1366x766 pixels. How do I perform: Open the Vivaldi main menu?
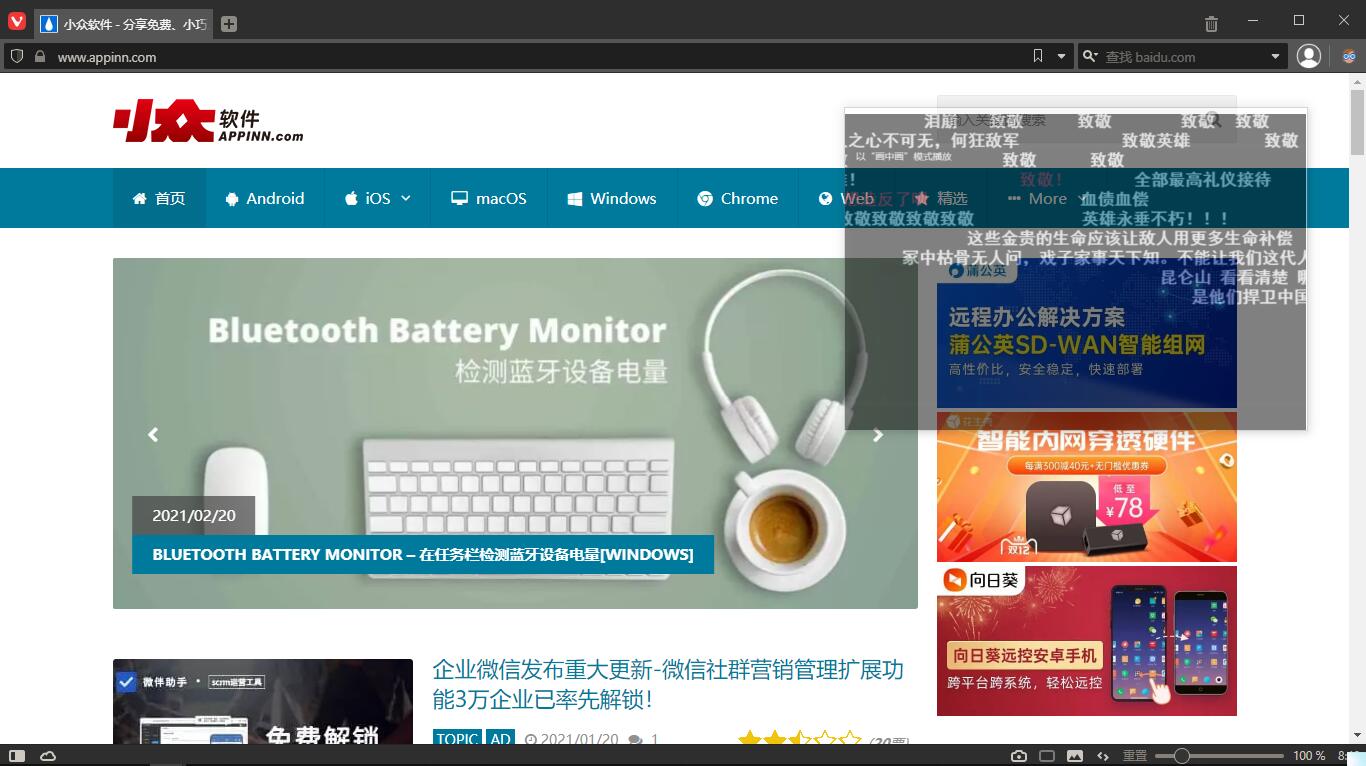click(16, 22)
